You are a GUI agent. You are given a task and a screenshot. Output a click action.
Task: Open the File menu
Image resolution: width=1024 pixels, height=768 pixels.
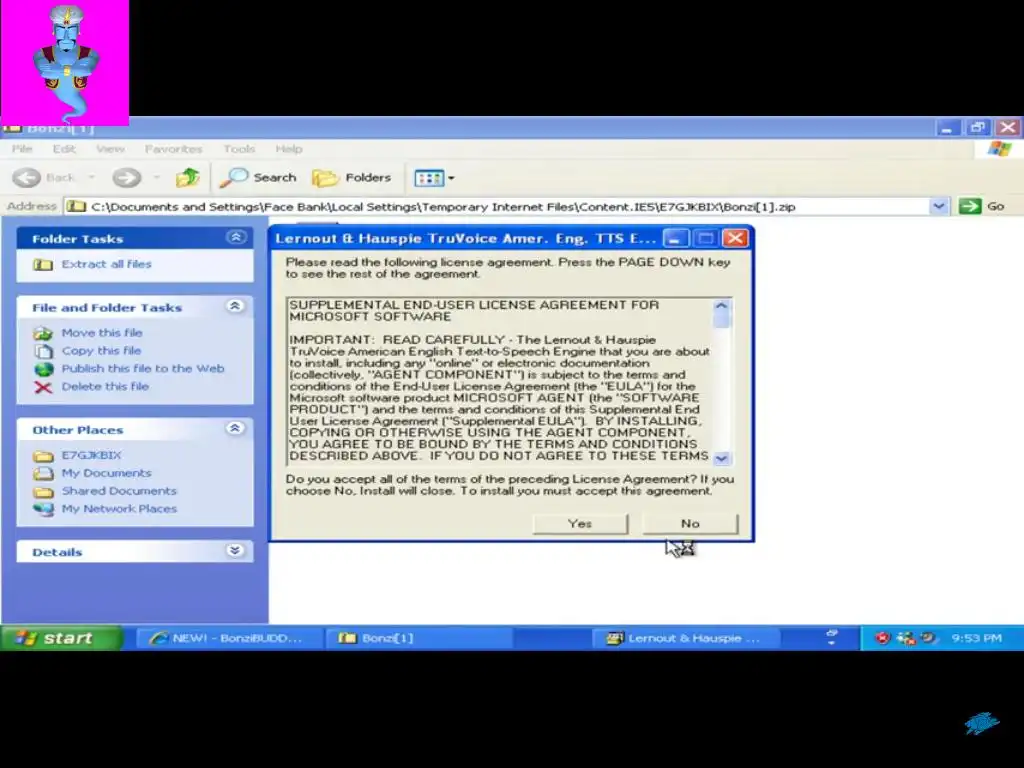coord(22,149)
